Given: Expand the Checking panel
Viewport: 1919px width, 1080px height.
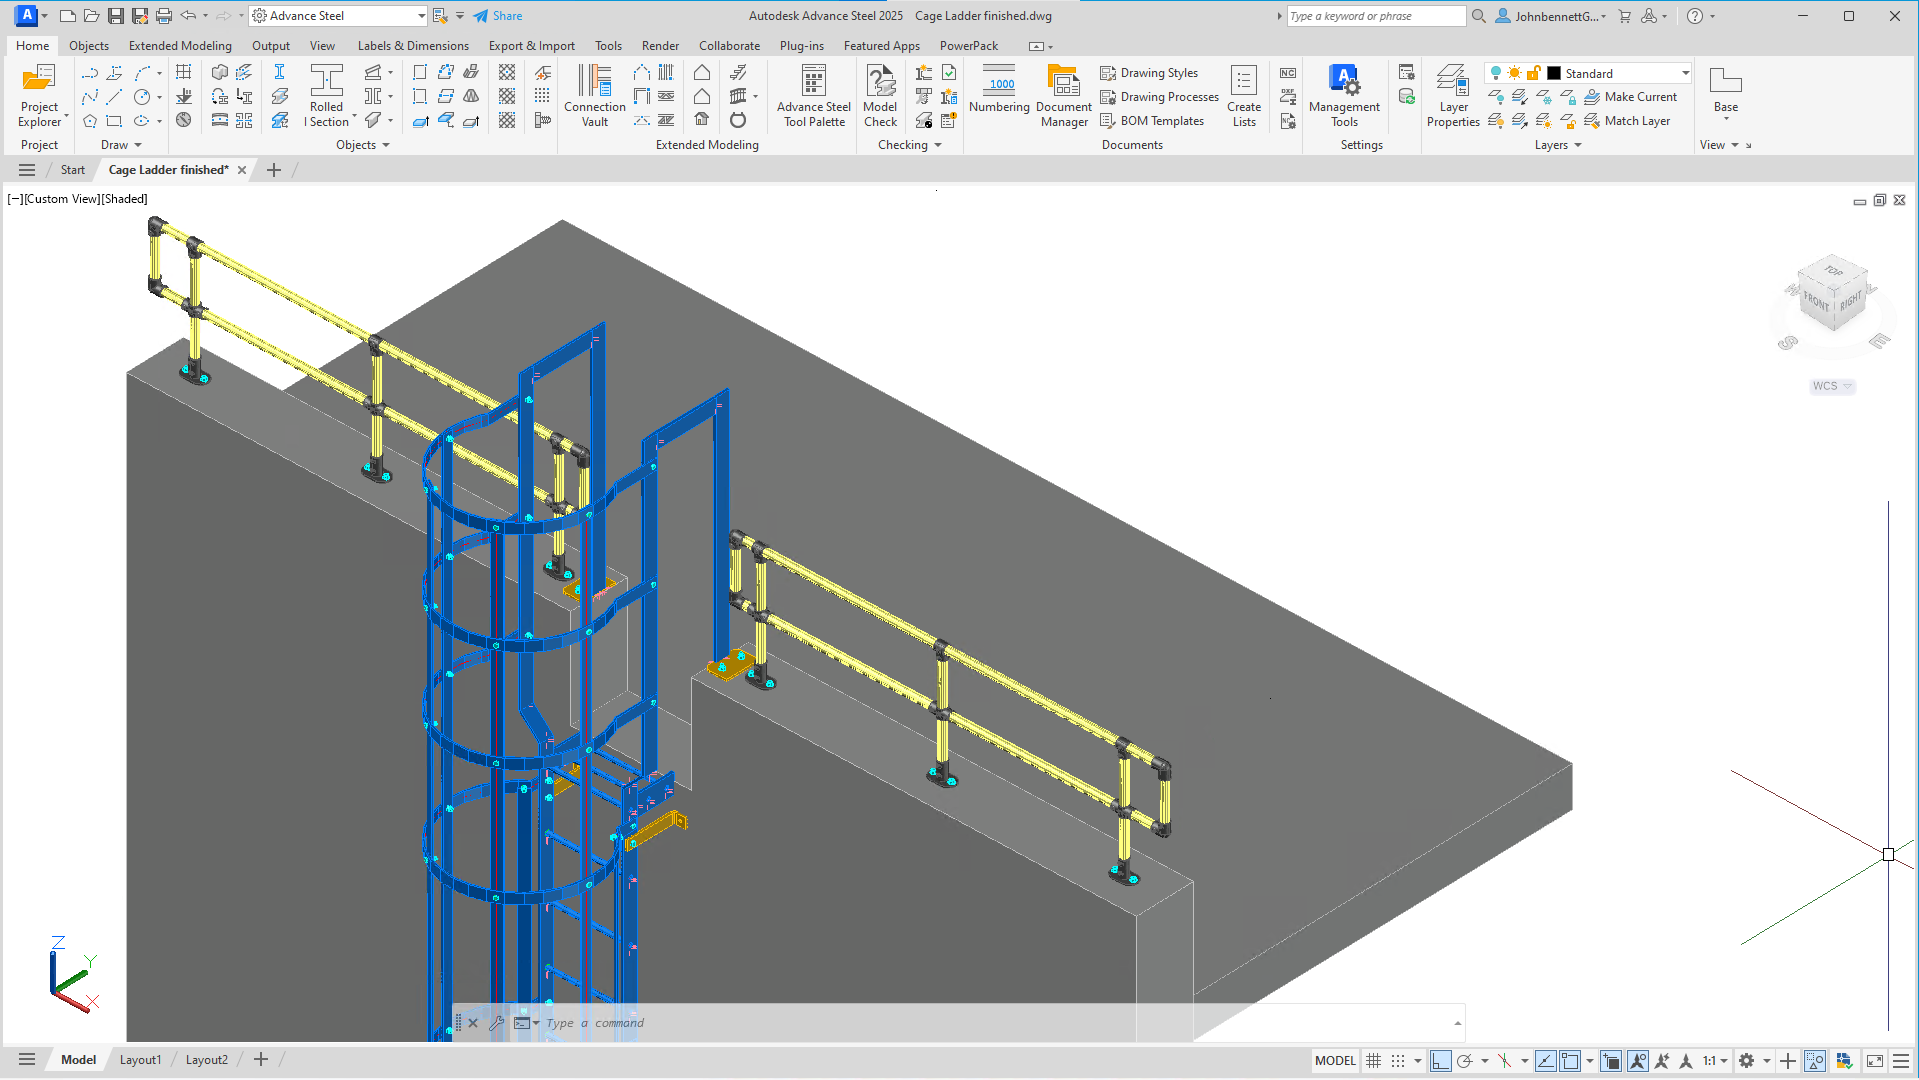Looking at the screenshot, I should point(910,145).
